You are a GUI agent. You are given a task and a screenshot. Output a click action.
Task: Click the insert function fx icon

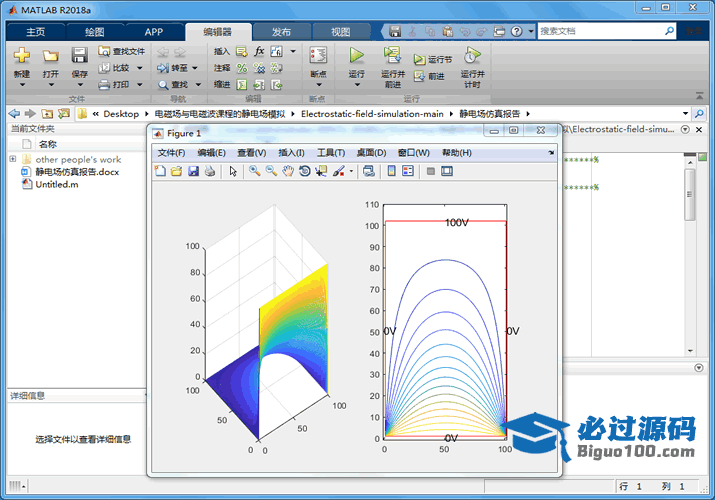(x=259, y=51)
